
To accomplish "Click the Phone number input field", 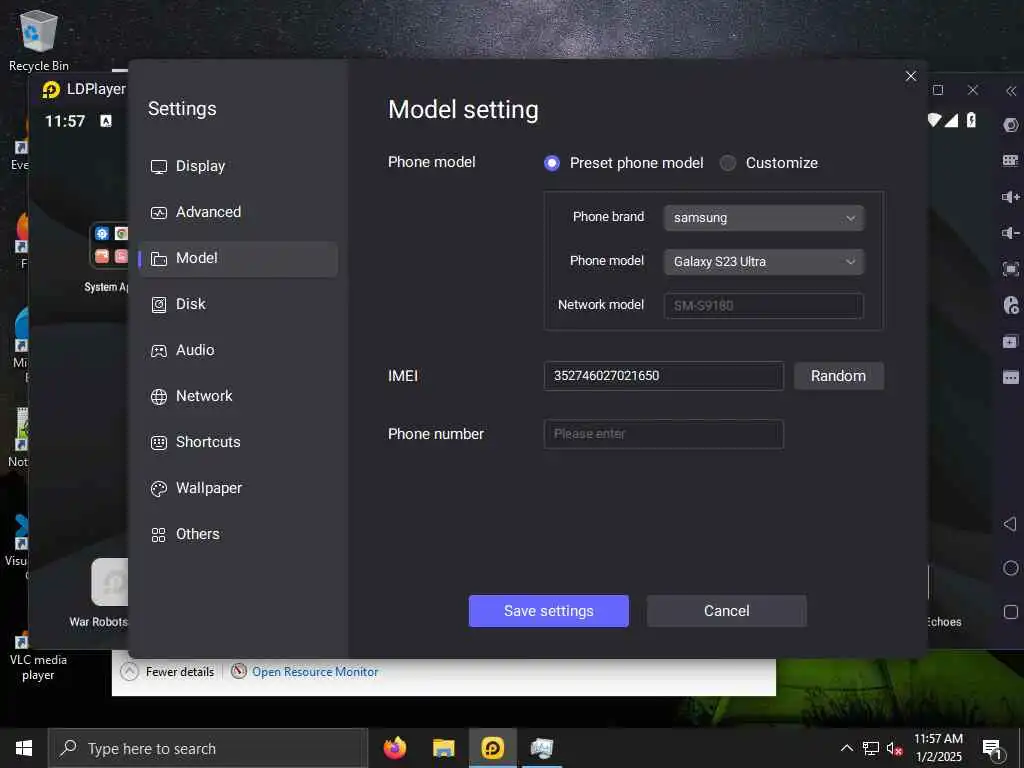I will [664, 434].
